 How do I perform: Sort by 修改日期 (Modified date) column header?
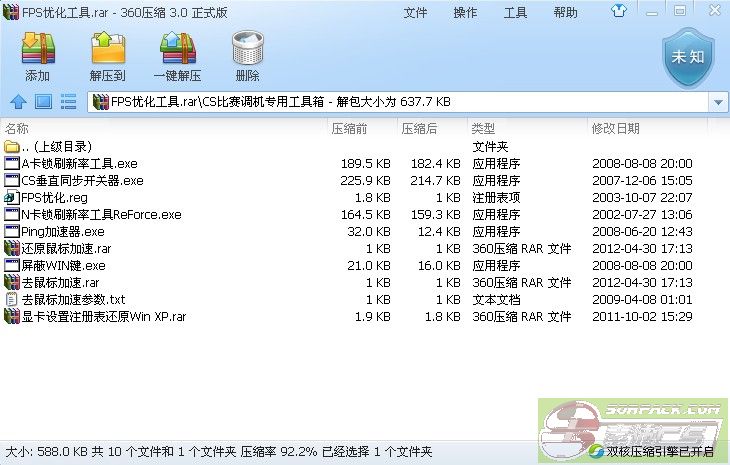point(615,128)
